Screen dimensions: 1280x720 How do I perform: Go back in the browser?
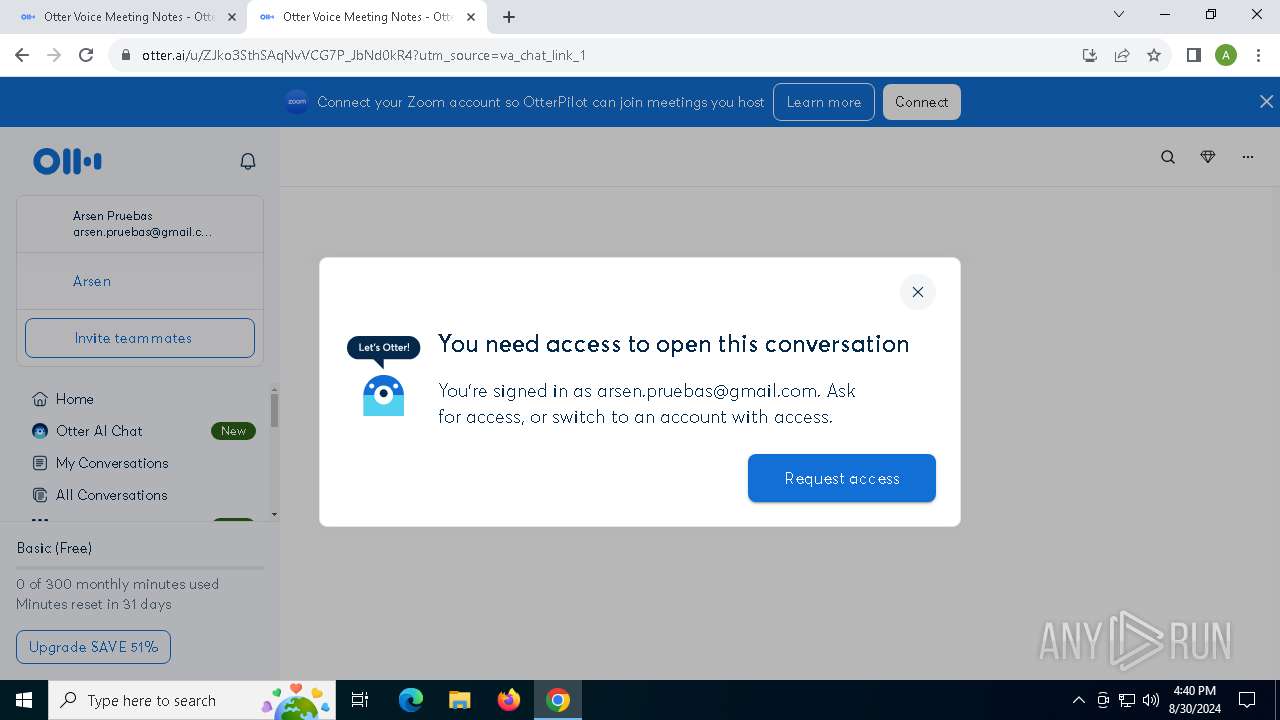(22, 55)
